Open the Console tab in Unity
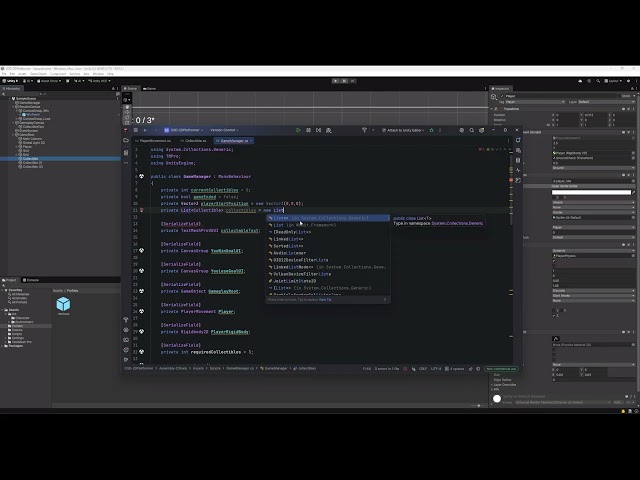Screen dimensions: 640x480 [31, 280]
